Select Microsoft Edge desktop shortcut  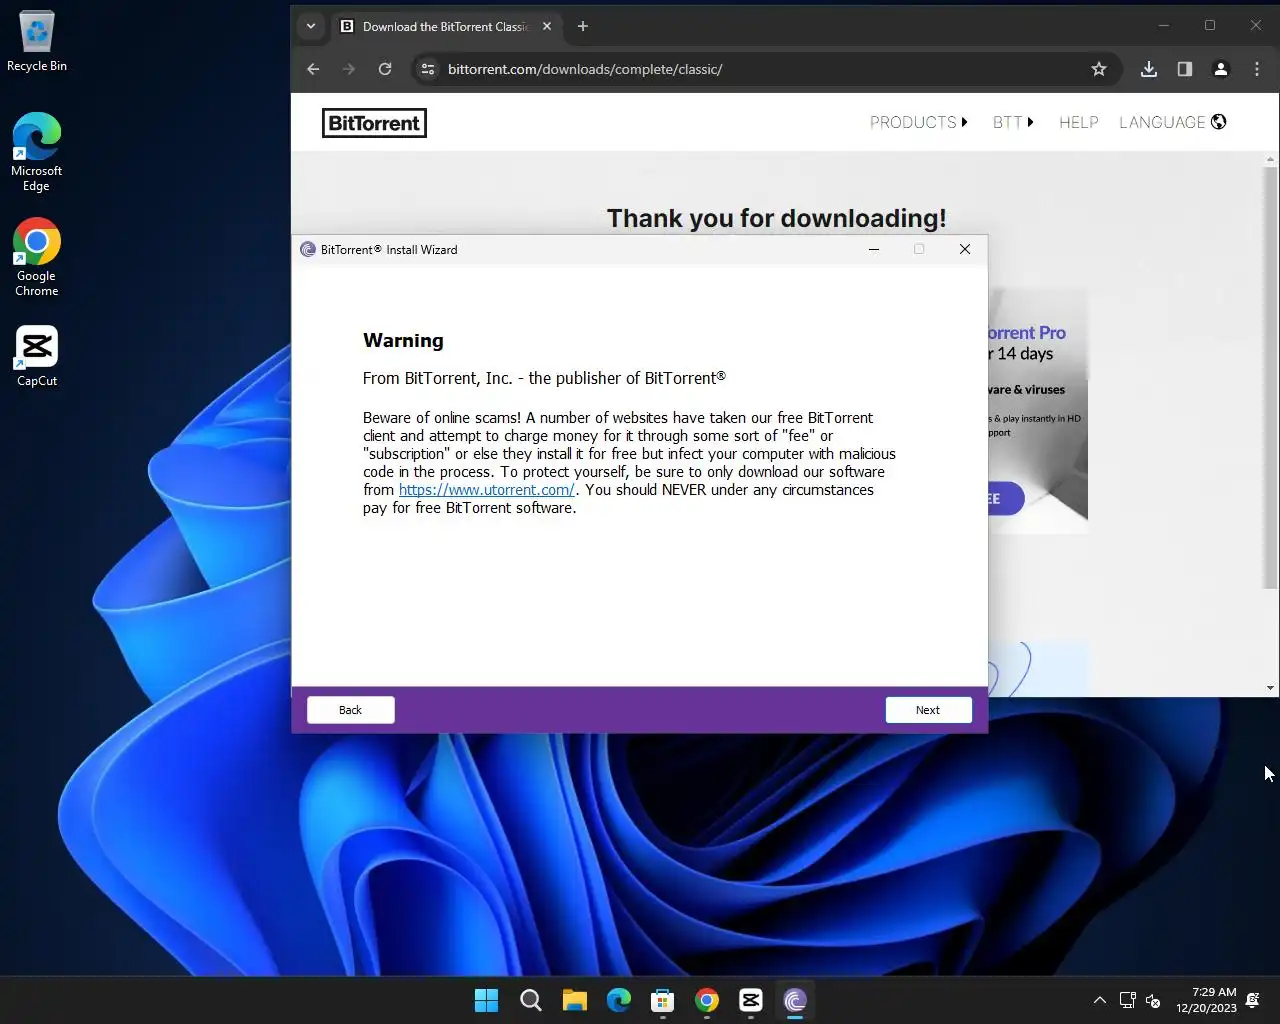[x=37, y=152]
